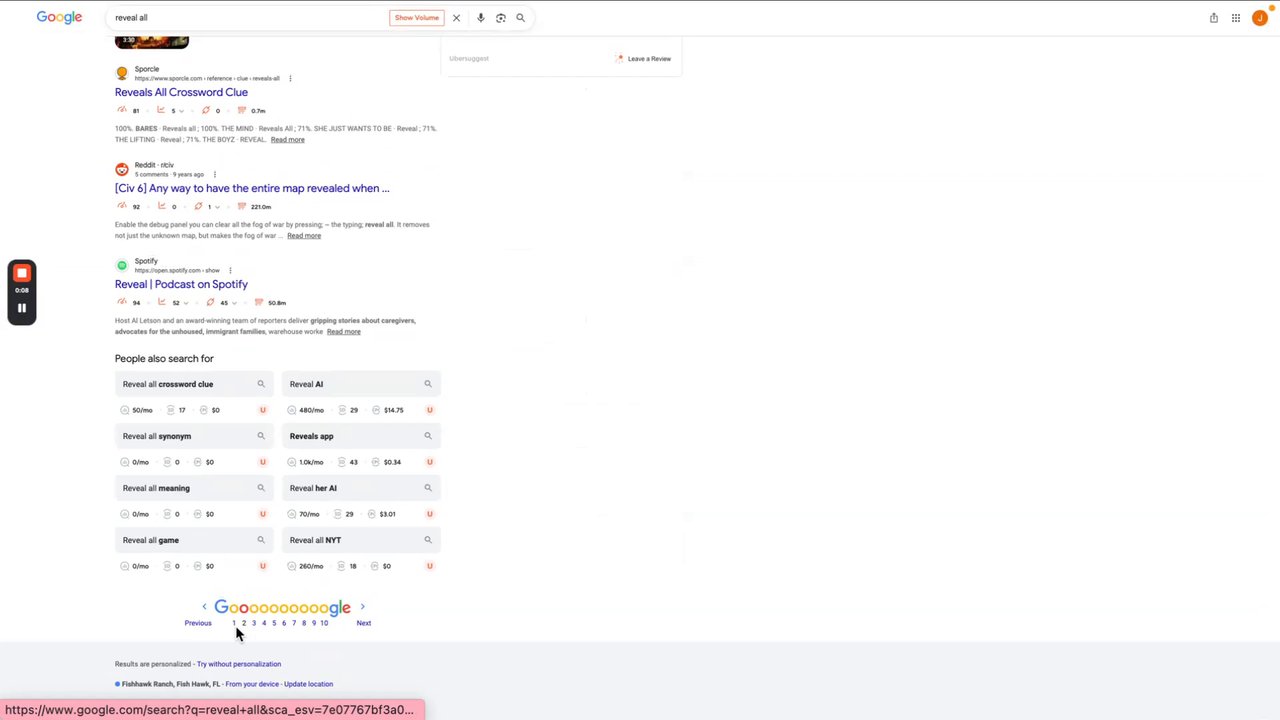
Task: Click search icon on 'Reveal her AI' chip
Action: coord(428,488)
